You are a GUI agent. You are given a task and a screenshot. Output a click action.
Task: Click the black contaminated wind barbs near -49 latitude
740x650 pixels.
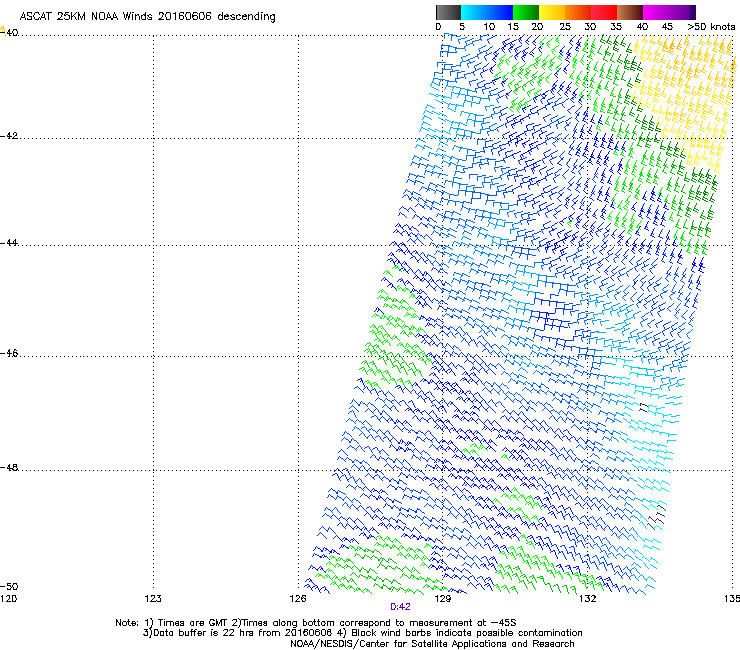[x=656, y=517]
